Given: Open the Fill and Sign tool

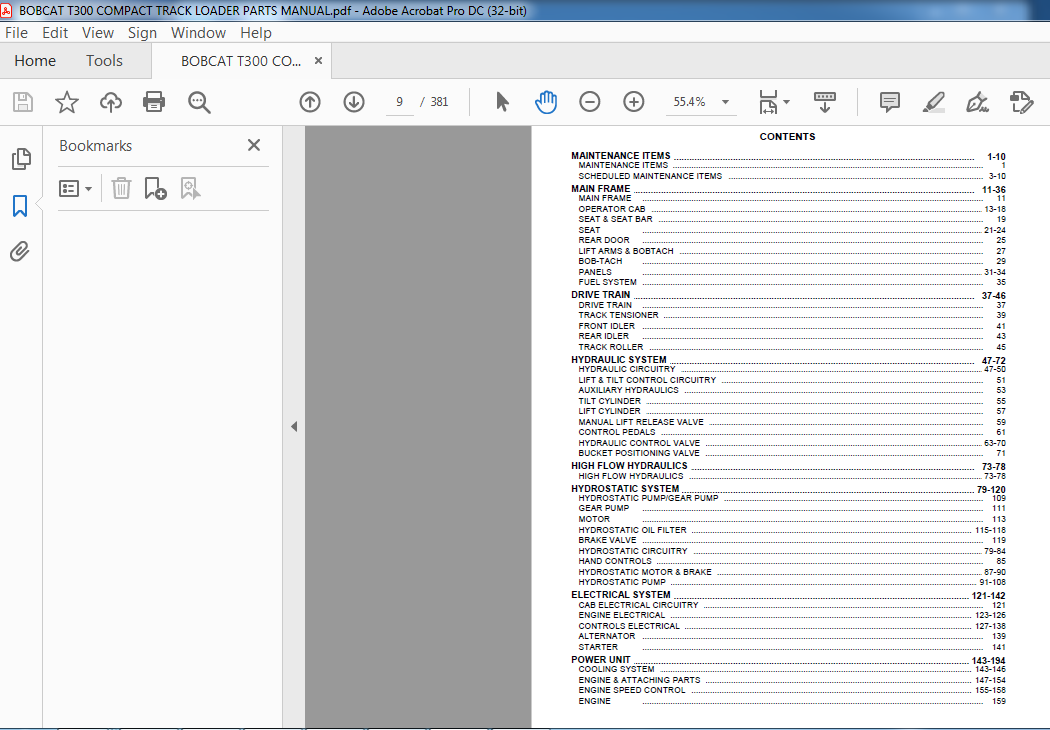Looking at the screenshot, I should pos(978,102).
